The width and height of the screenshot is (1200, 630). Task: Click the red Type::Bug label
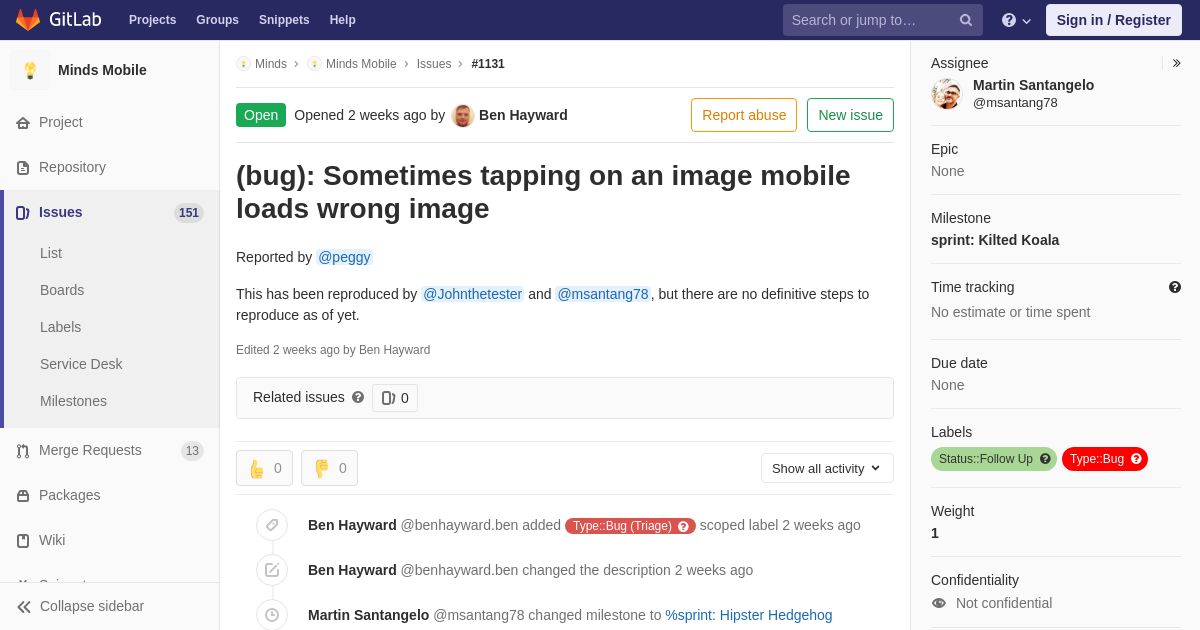pyautogui.click(x=1097, y=459)
